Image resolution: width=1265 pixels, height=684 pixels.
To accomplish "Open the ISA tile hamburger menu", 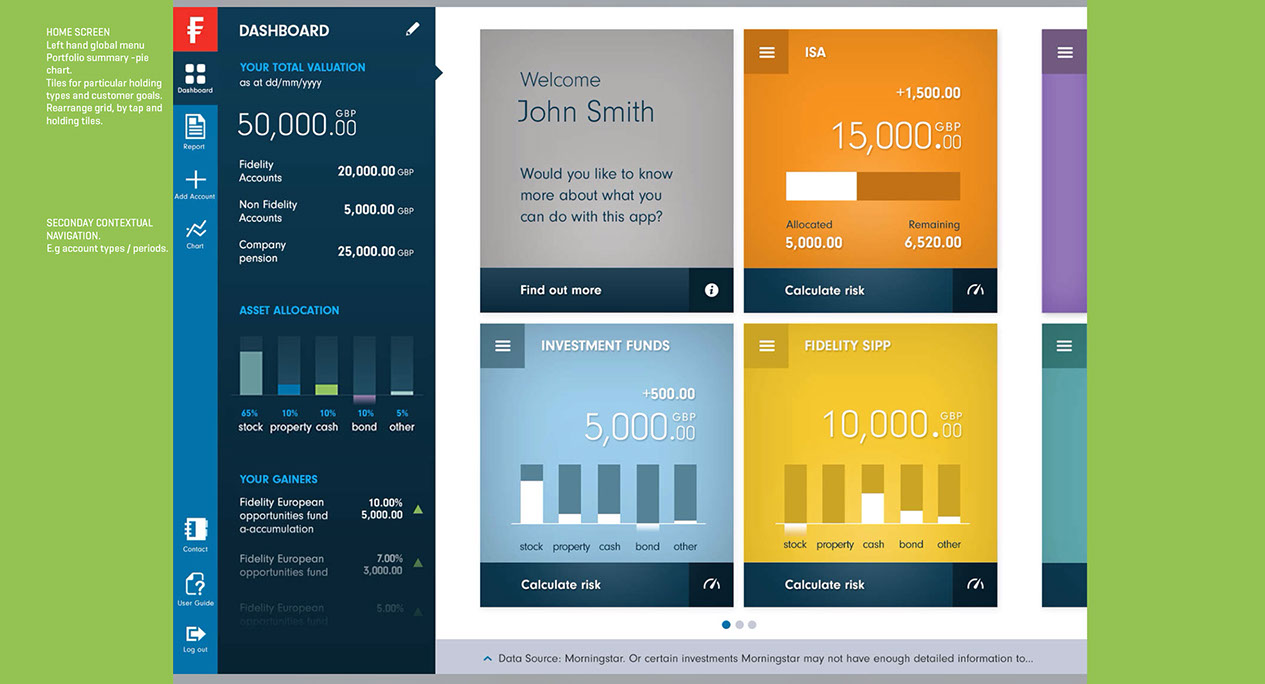I will [x=766, y=52].
